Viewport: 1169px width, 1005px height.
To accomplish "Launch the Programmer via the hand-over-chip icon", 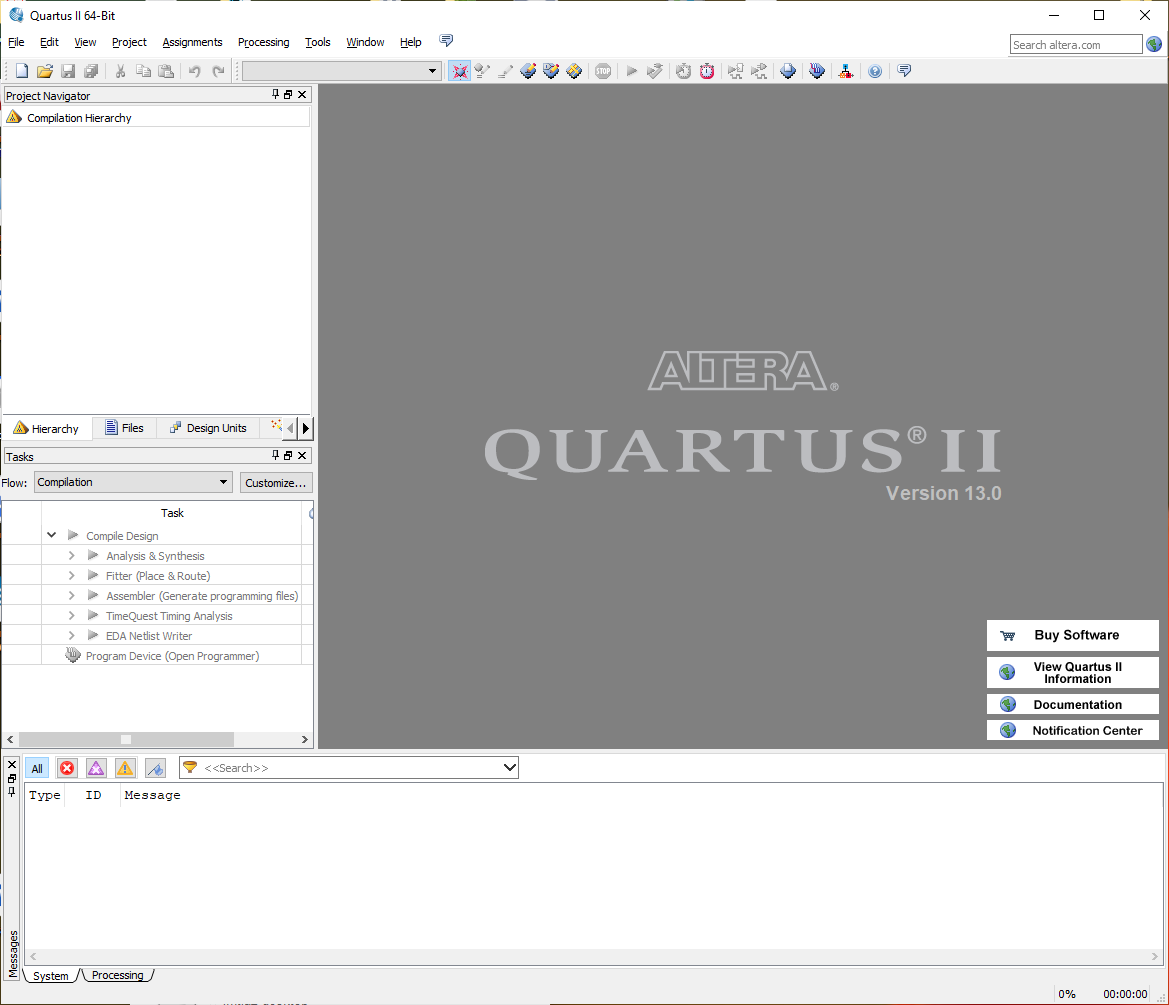I will point(817,70).
